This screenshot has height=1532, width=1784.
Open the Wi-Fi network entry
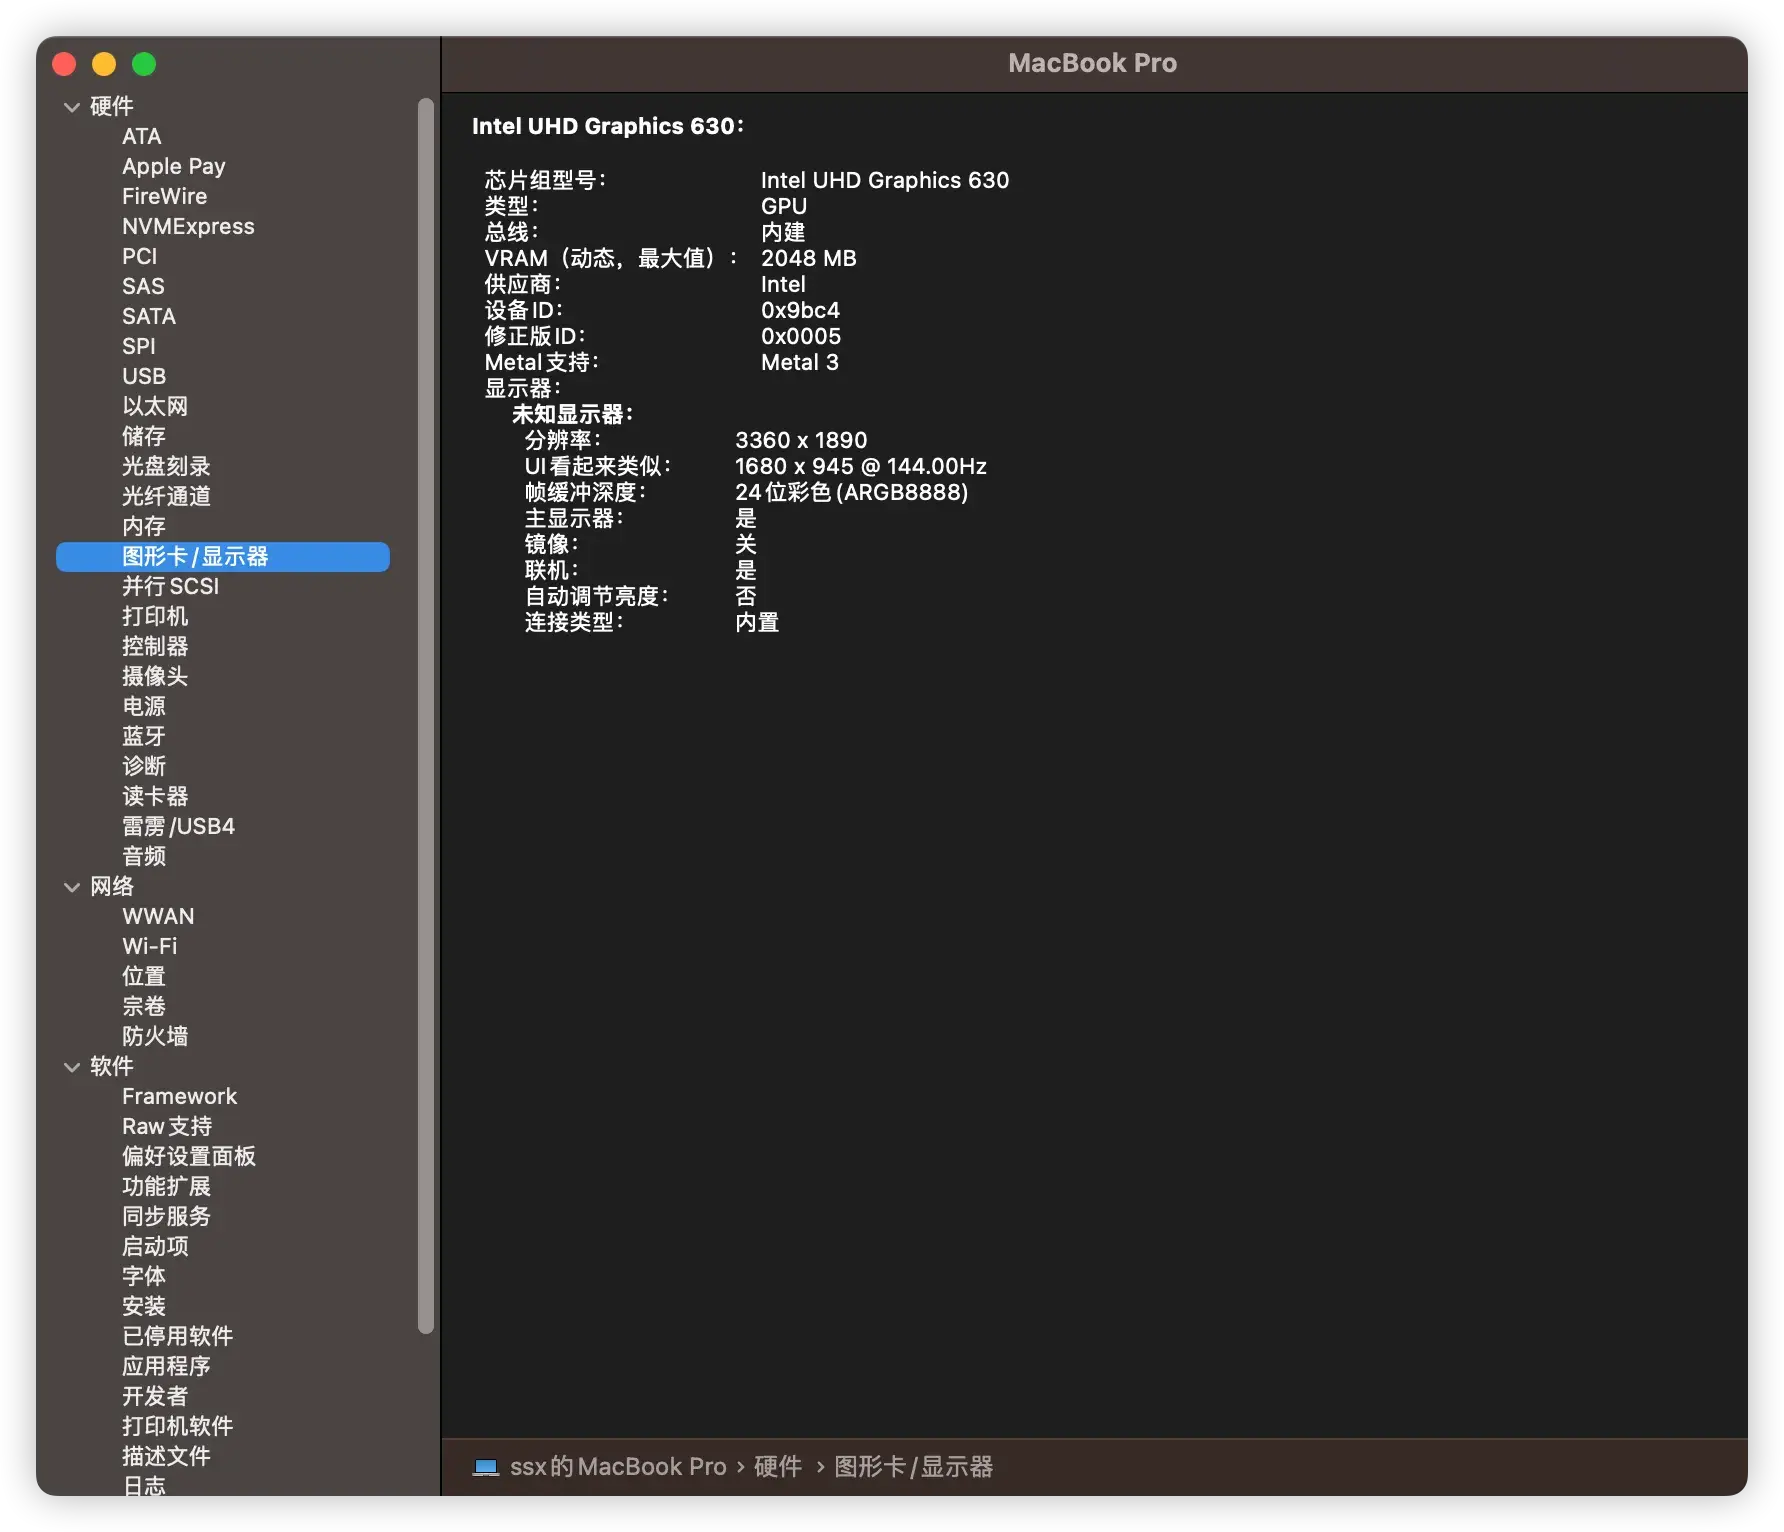coord(150,946)
